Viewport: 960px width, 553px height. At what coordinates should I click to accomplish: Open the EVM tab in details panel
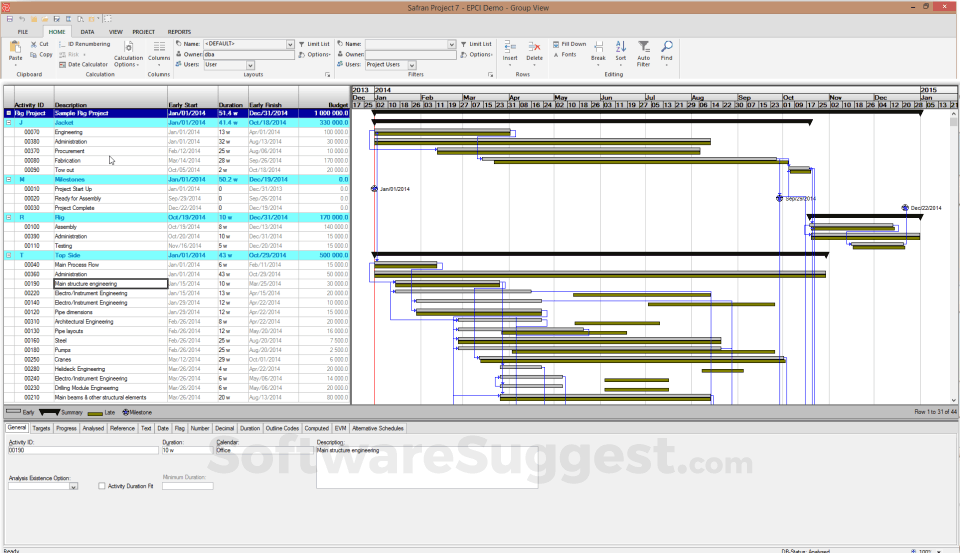(x=340, y=428)
